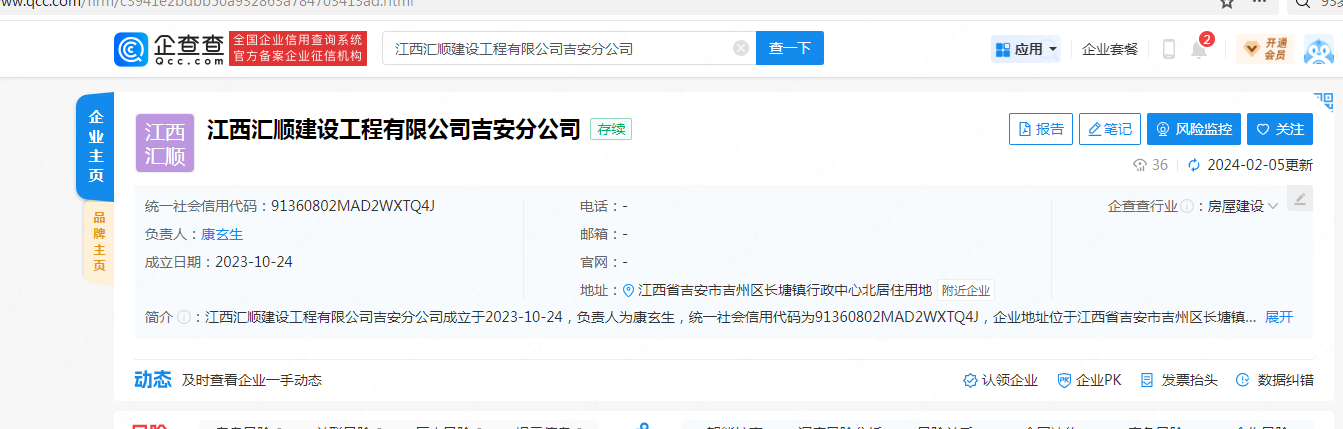Screen dimensions: 1343x429
Task: Clear the search box with the X icon
Action: [740, 48]
